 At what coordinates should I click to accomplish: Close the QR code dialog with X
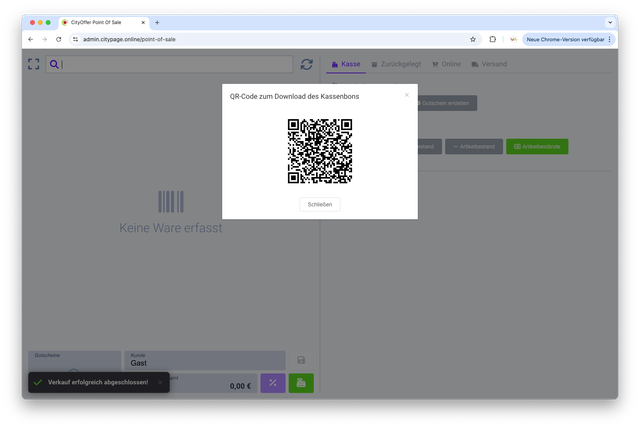406,95
